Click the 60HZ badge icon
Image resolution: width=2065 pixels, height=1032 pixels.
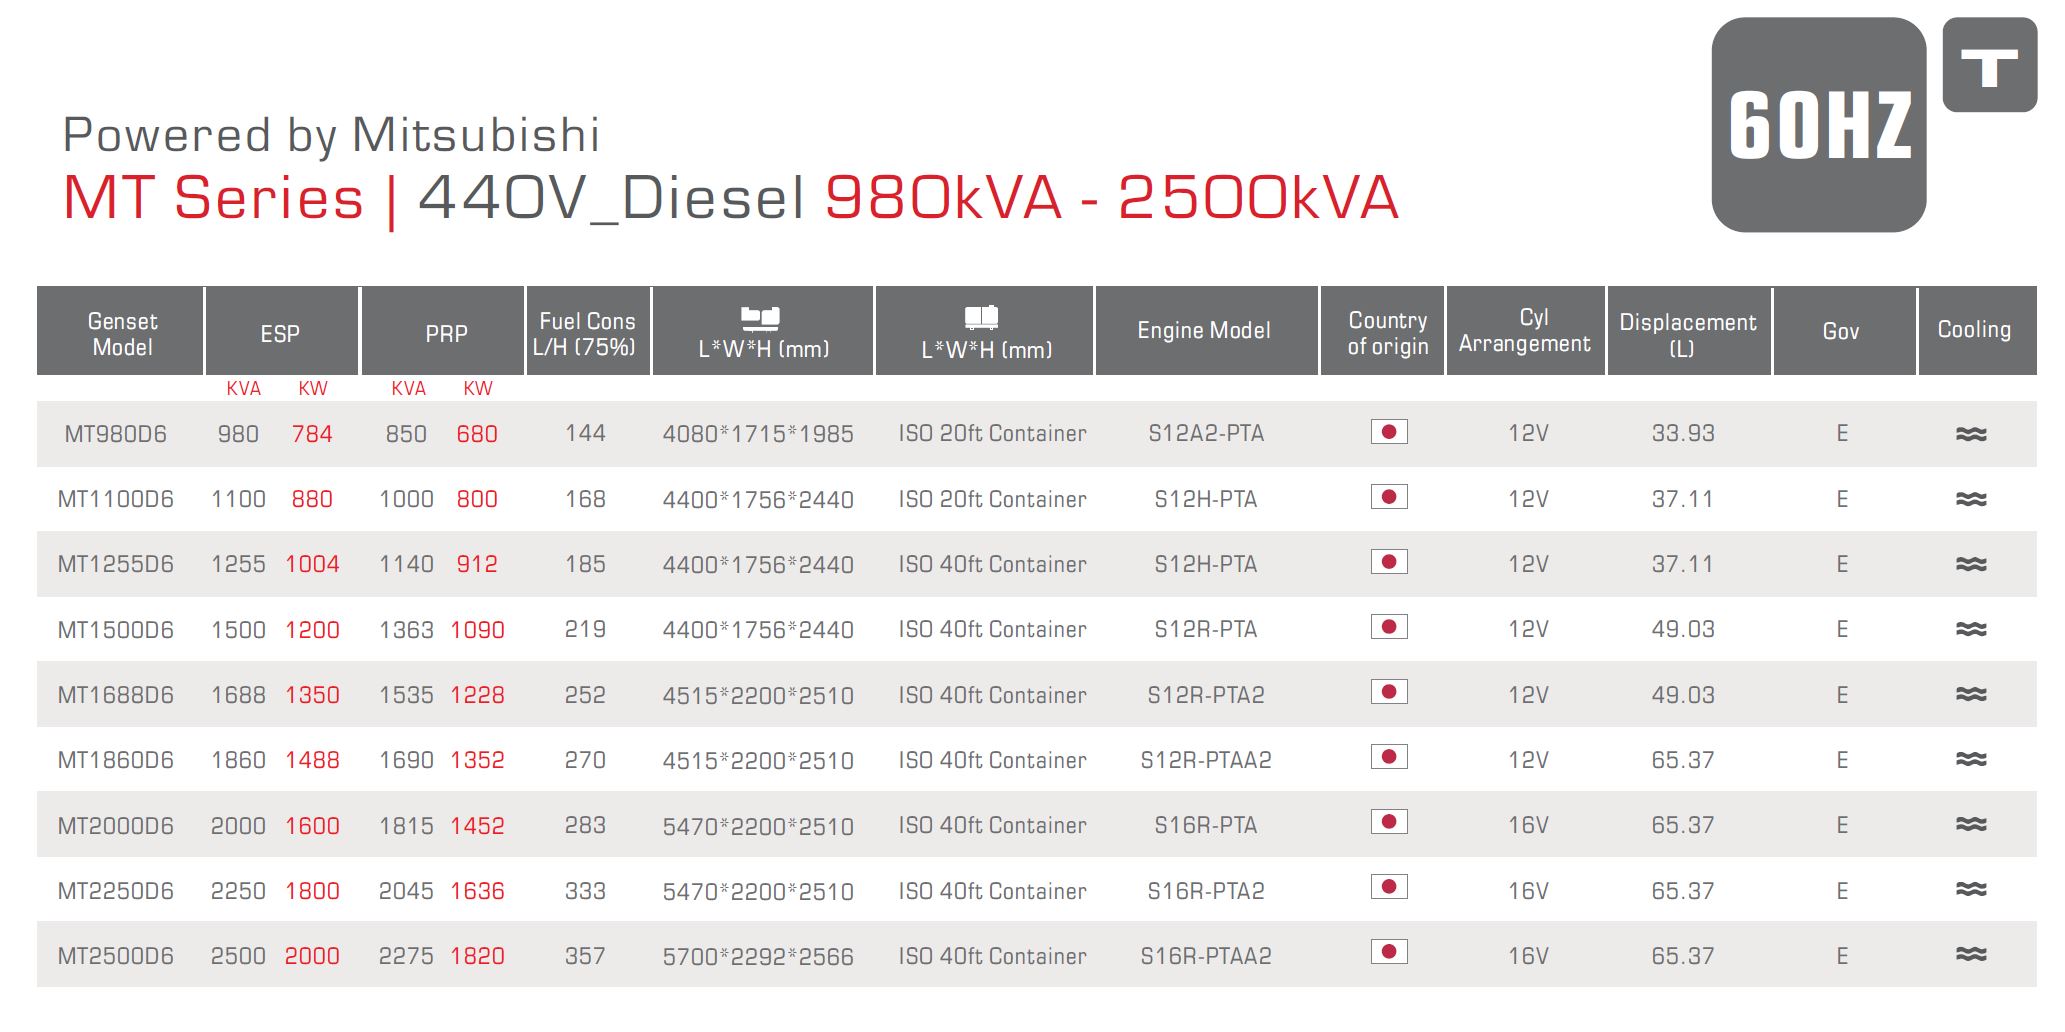click(x=1818, y=125)
